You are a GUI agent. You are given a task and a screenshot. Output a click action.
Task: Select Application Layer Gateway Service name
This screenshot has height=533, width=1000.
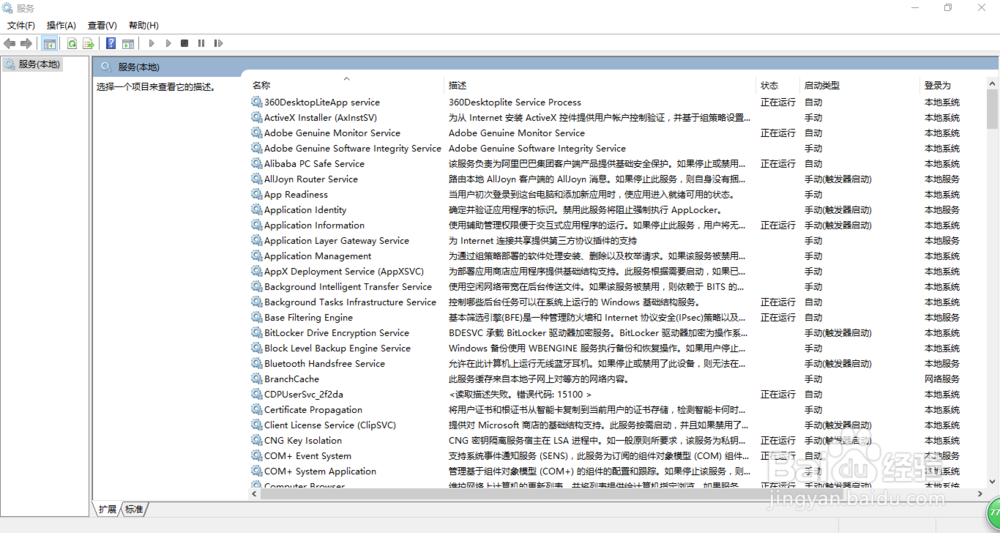pyautogui.click(x=337, y=240)
